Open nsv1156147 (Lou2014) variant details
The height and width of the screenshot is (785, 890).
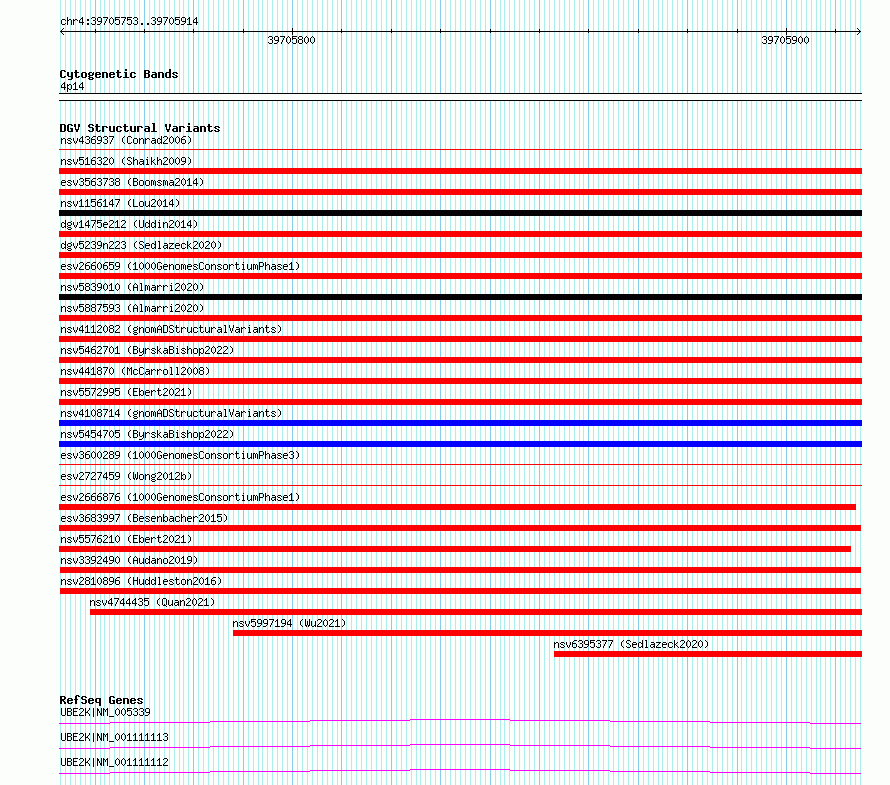120,203
